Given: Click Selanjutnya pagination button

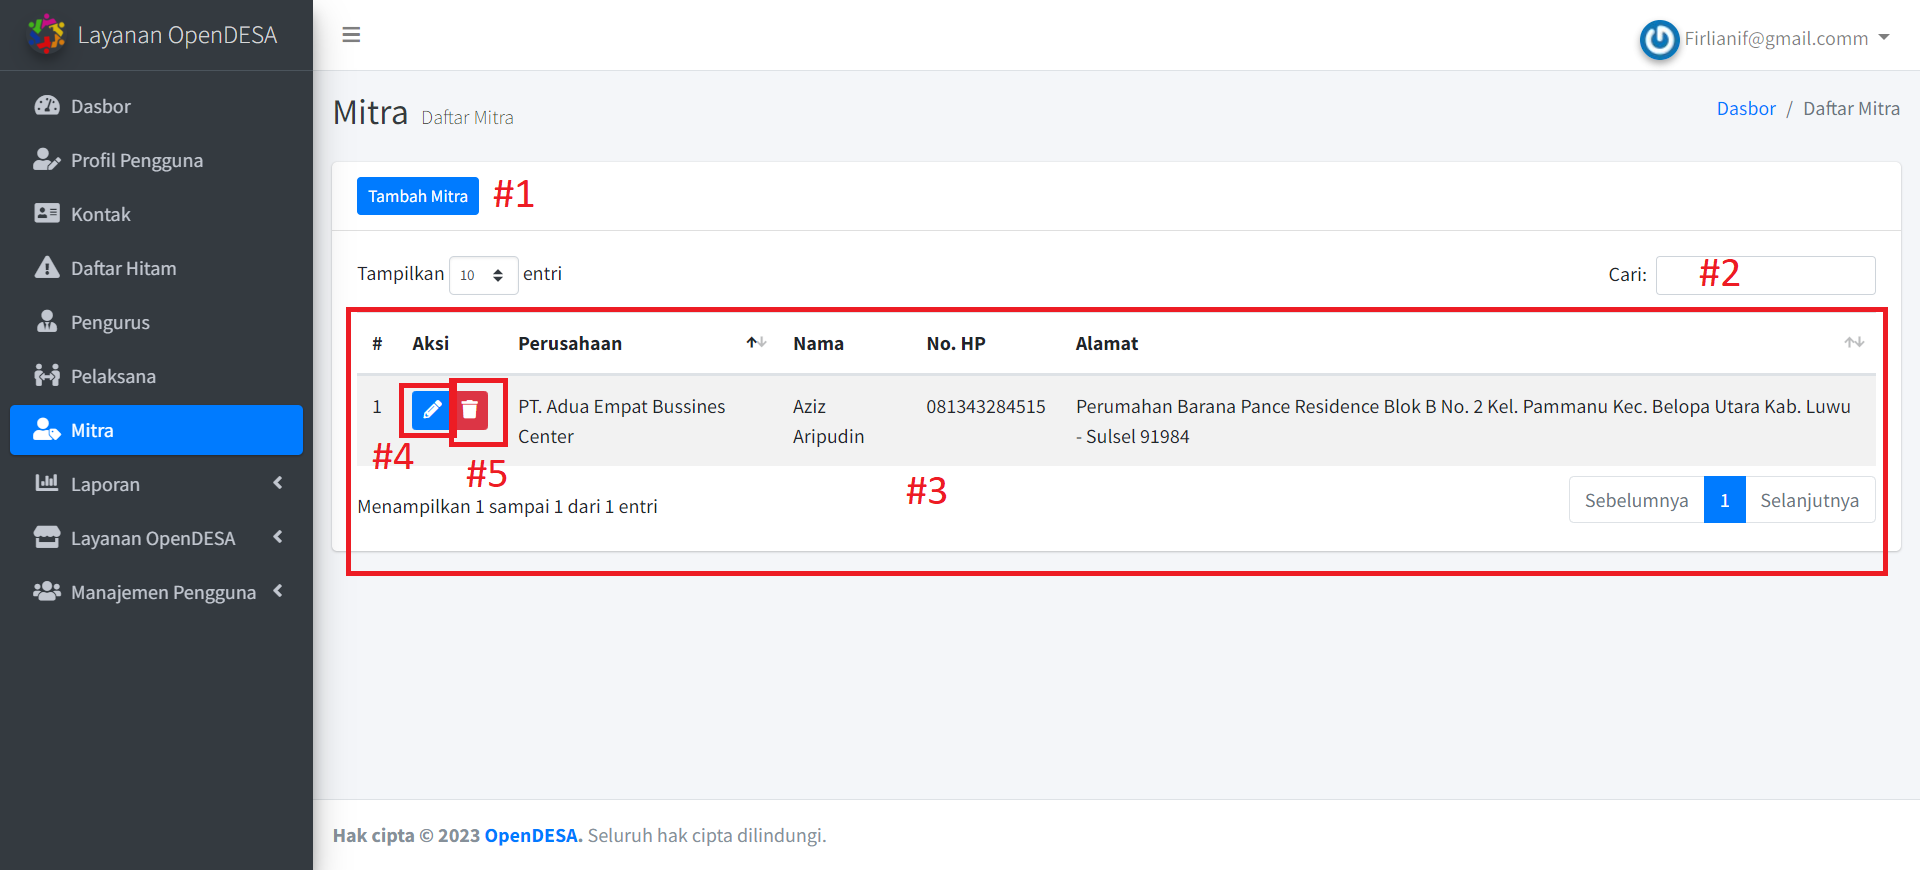Looking at the screenshot, I should point(1809,500).
